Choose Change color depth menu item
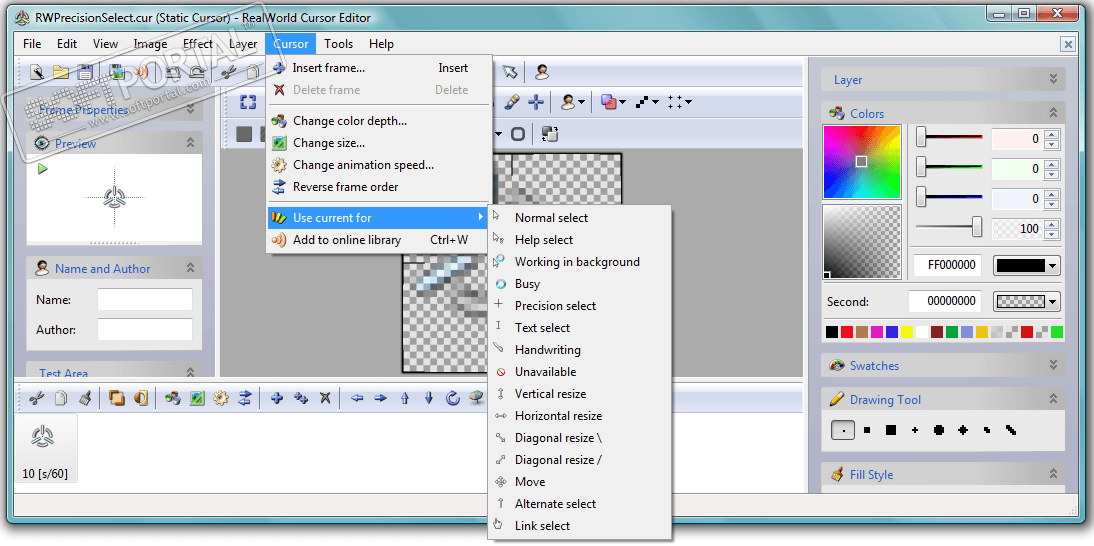Viewport: 1094px width, 546px height. [379, 121]
